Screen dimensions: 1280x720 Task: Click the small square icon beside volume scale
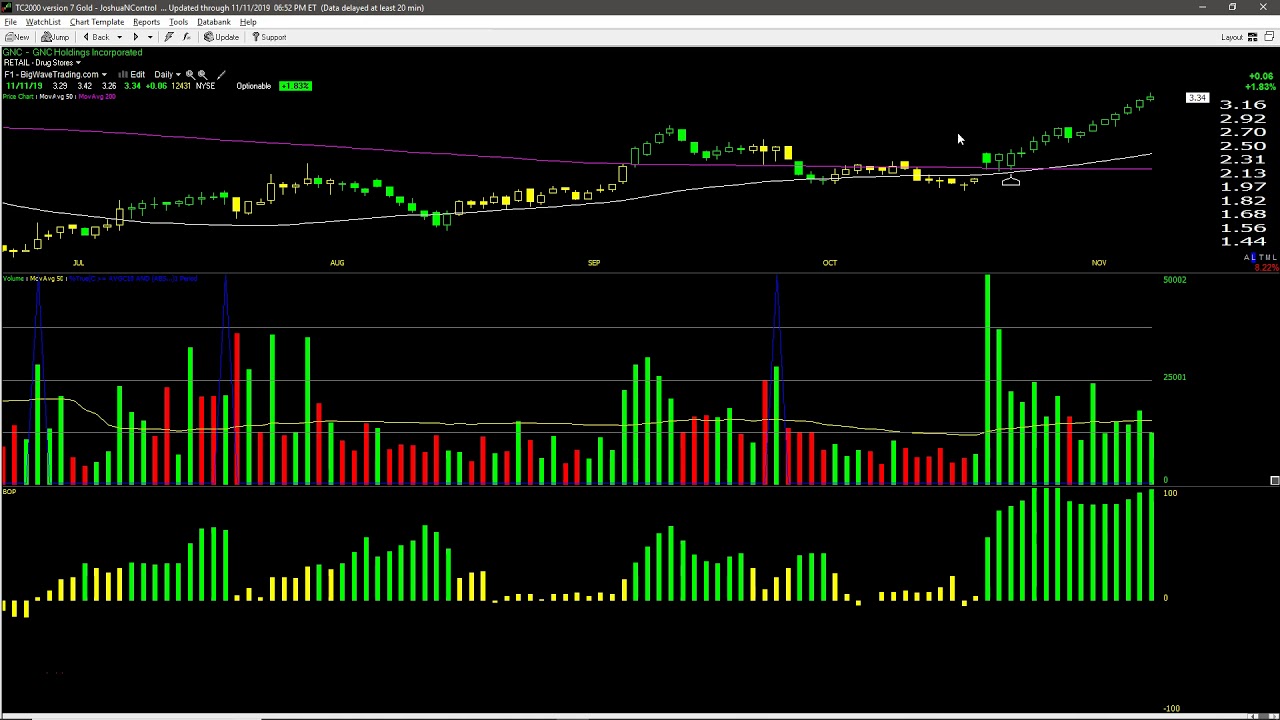pyautogui.click(x=1275, y=481)
